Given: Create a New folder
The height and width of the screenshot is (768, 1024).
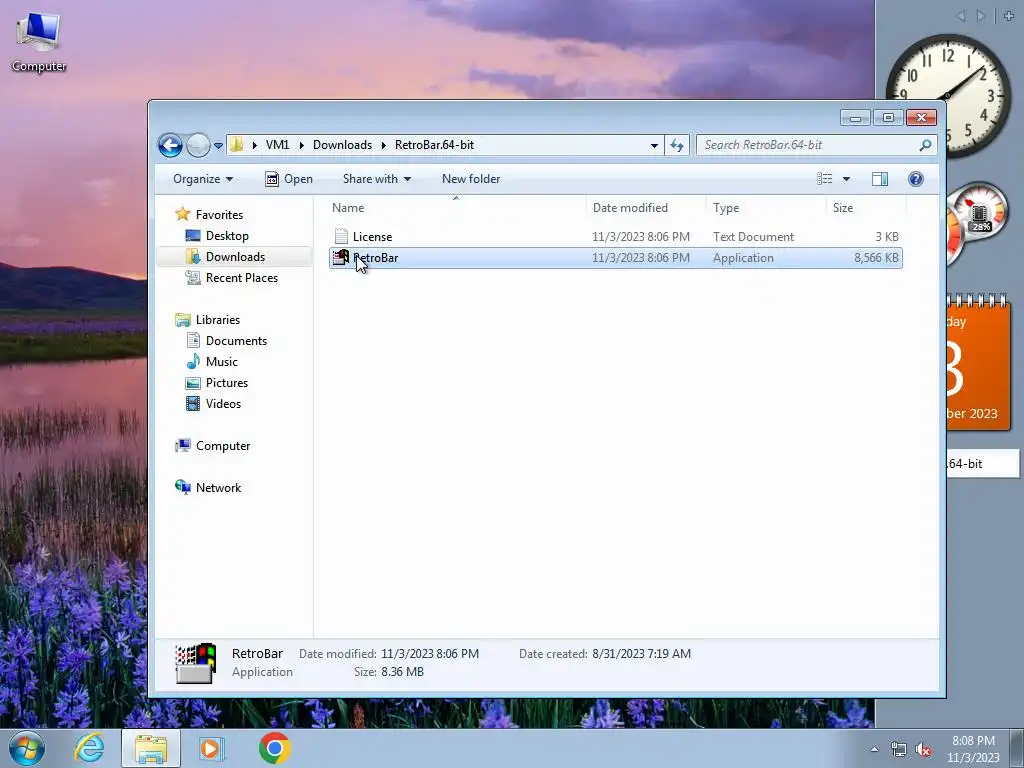Looking at the screenshot, I should [471, 179].
